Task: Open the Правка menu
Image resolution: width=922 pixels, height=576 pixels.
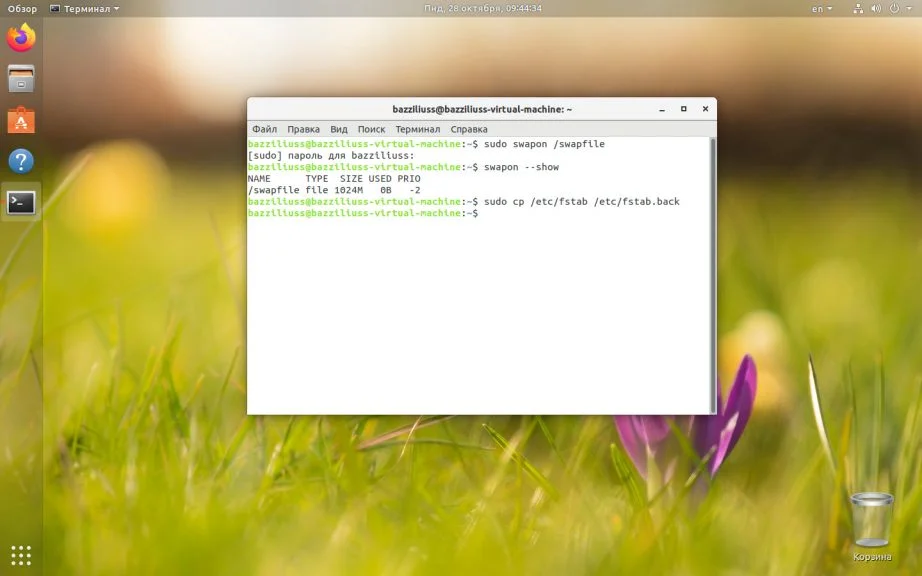Action: tap(303, 129)
